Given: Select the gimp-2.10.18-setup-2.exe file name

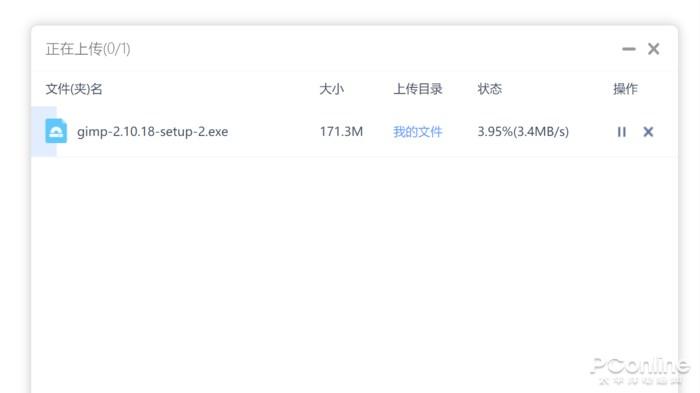Looking at the screenshot, I should point(152,132).
